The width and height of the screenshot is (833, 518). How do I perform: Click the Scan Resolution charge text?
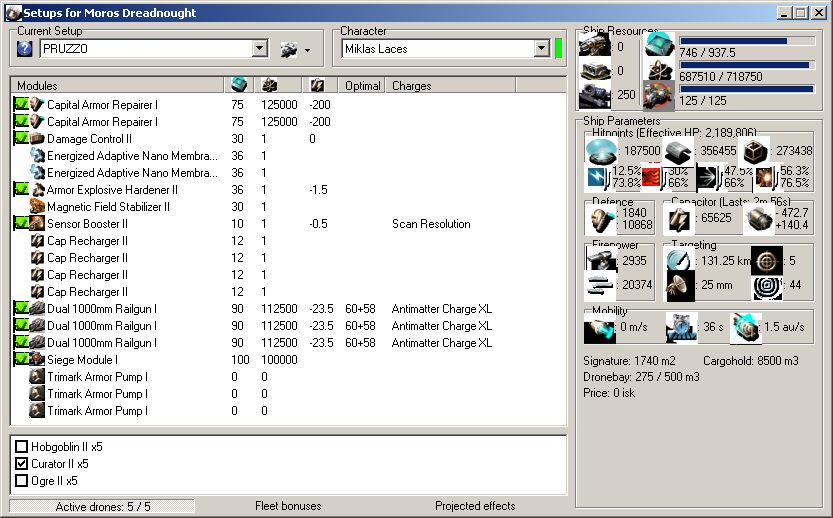click(x=431, y=224)
